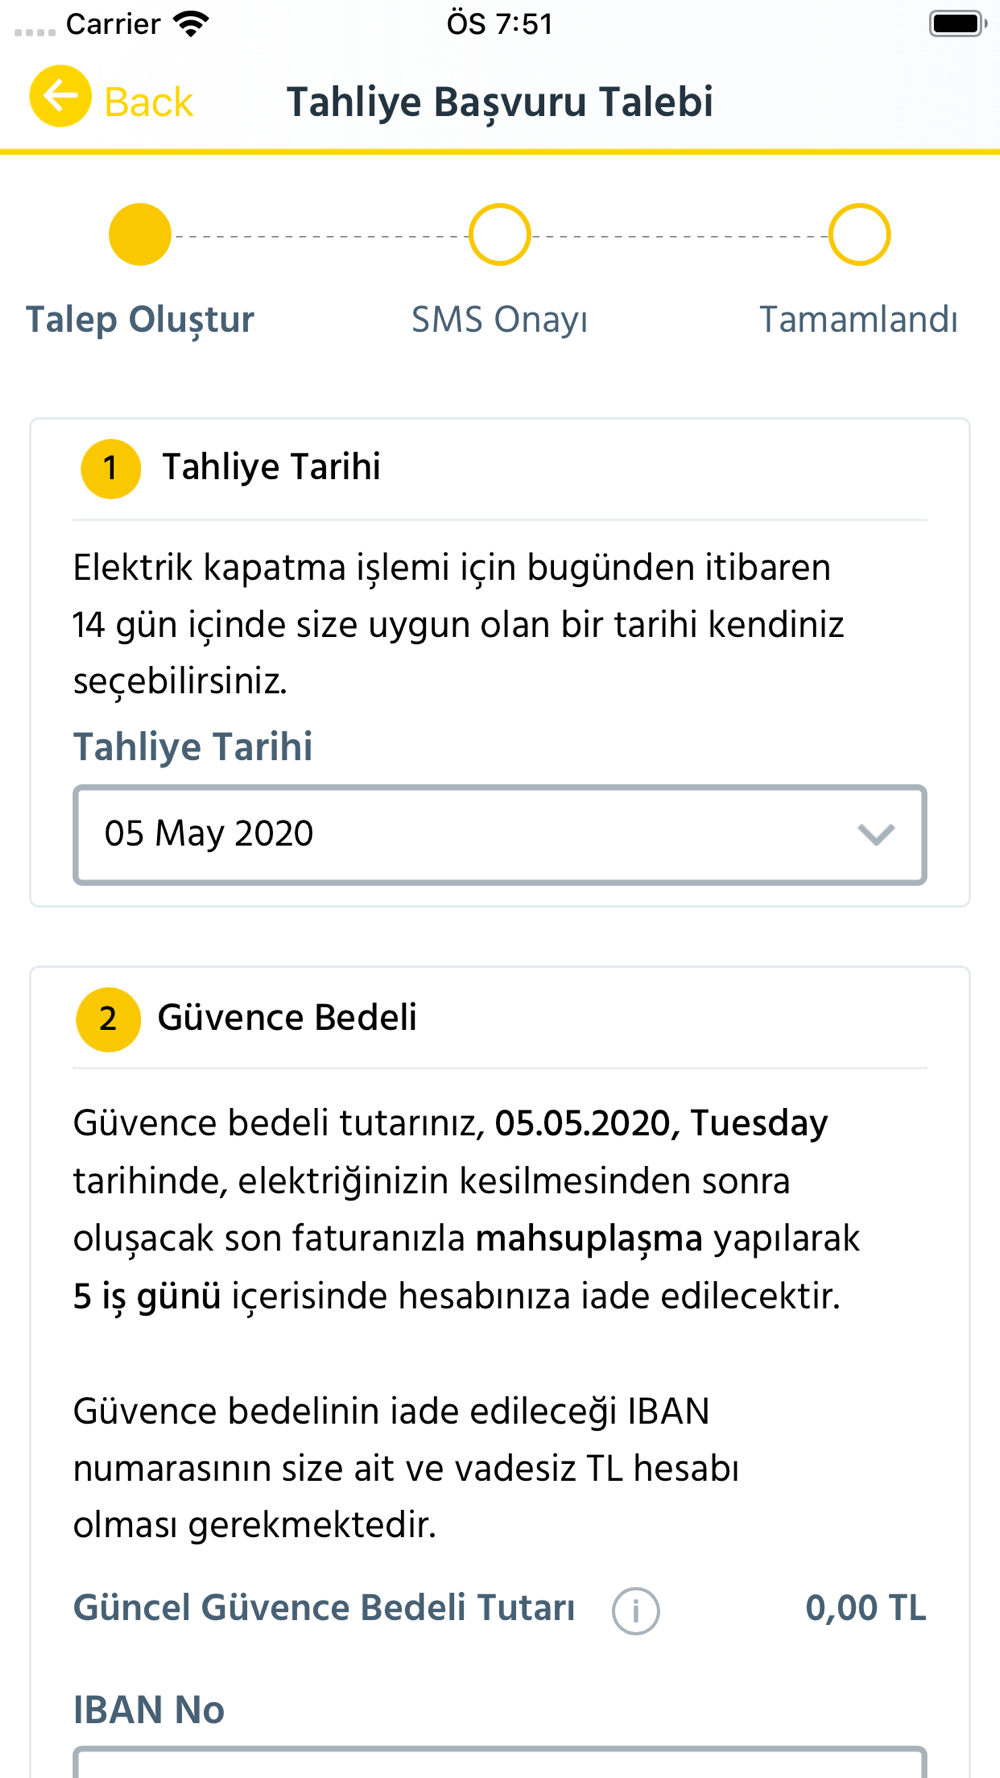Tap the SMS Onayı step label
This screenshot has width=1000, height=1778.
[x=499, y=320]
